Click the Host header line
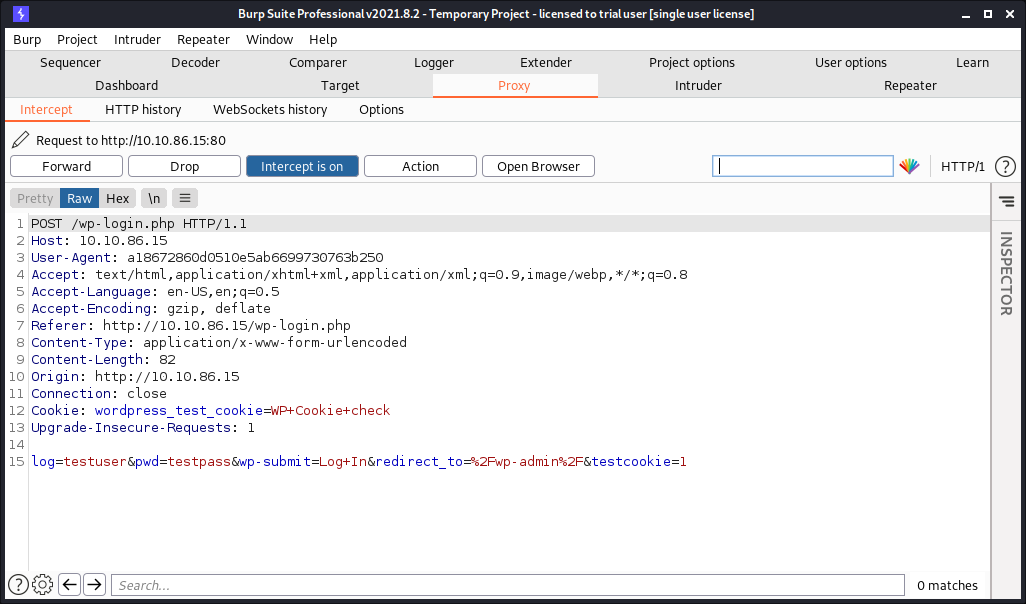 [99, 241]
